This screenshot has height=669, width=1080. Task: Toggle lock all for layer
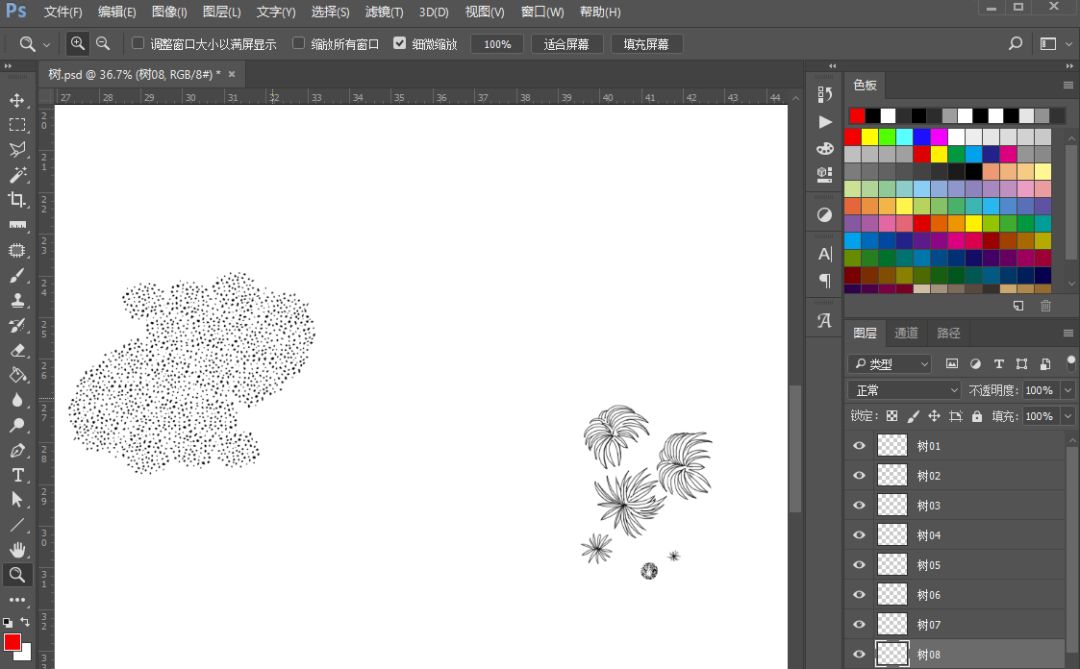977,416
